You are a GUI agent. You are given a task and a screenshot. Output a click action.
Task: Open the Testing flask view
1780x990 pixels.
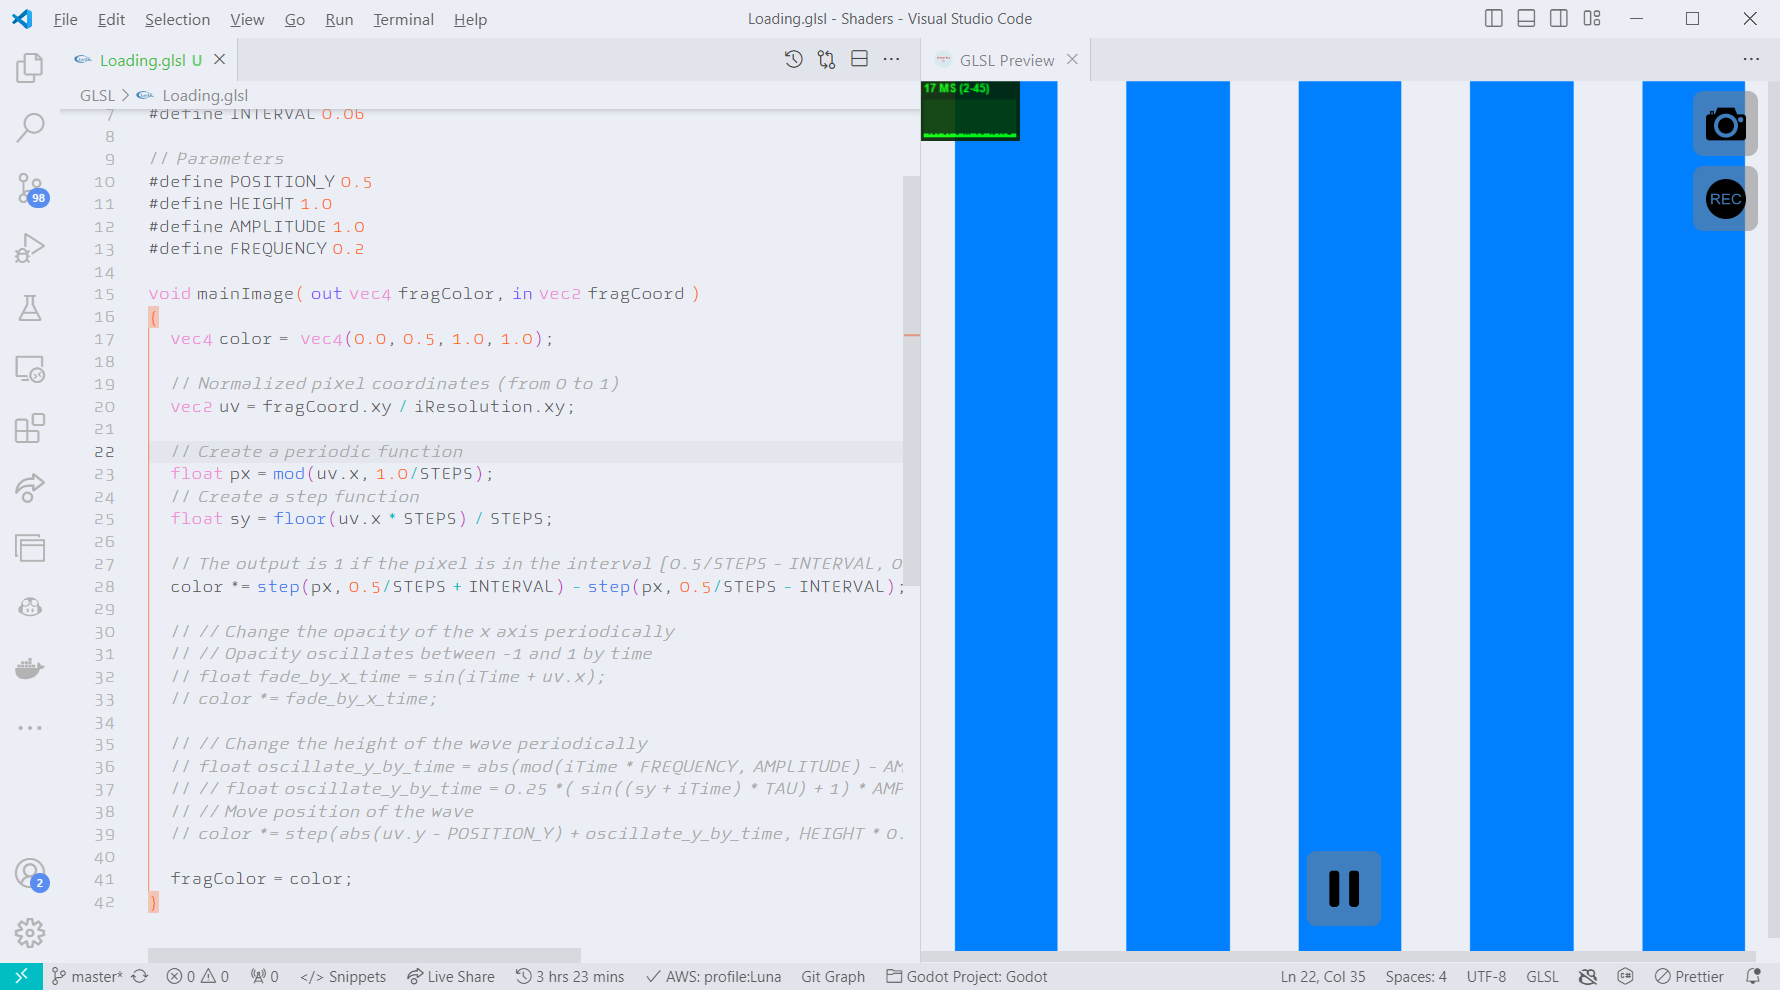[x=30, y=307]
